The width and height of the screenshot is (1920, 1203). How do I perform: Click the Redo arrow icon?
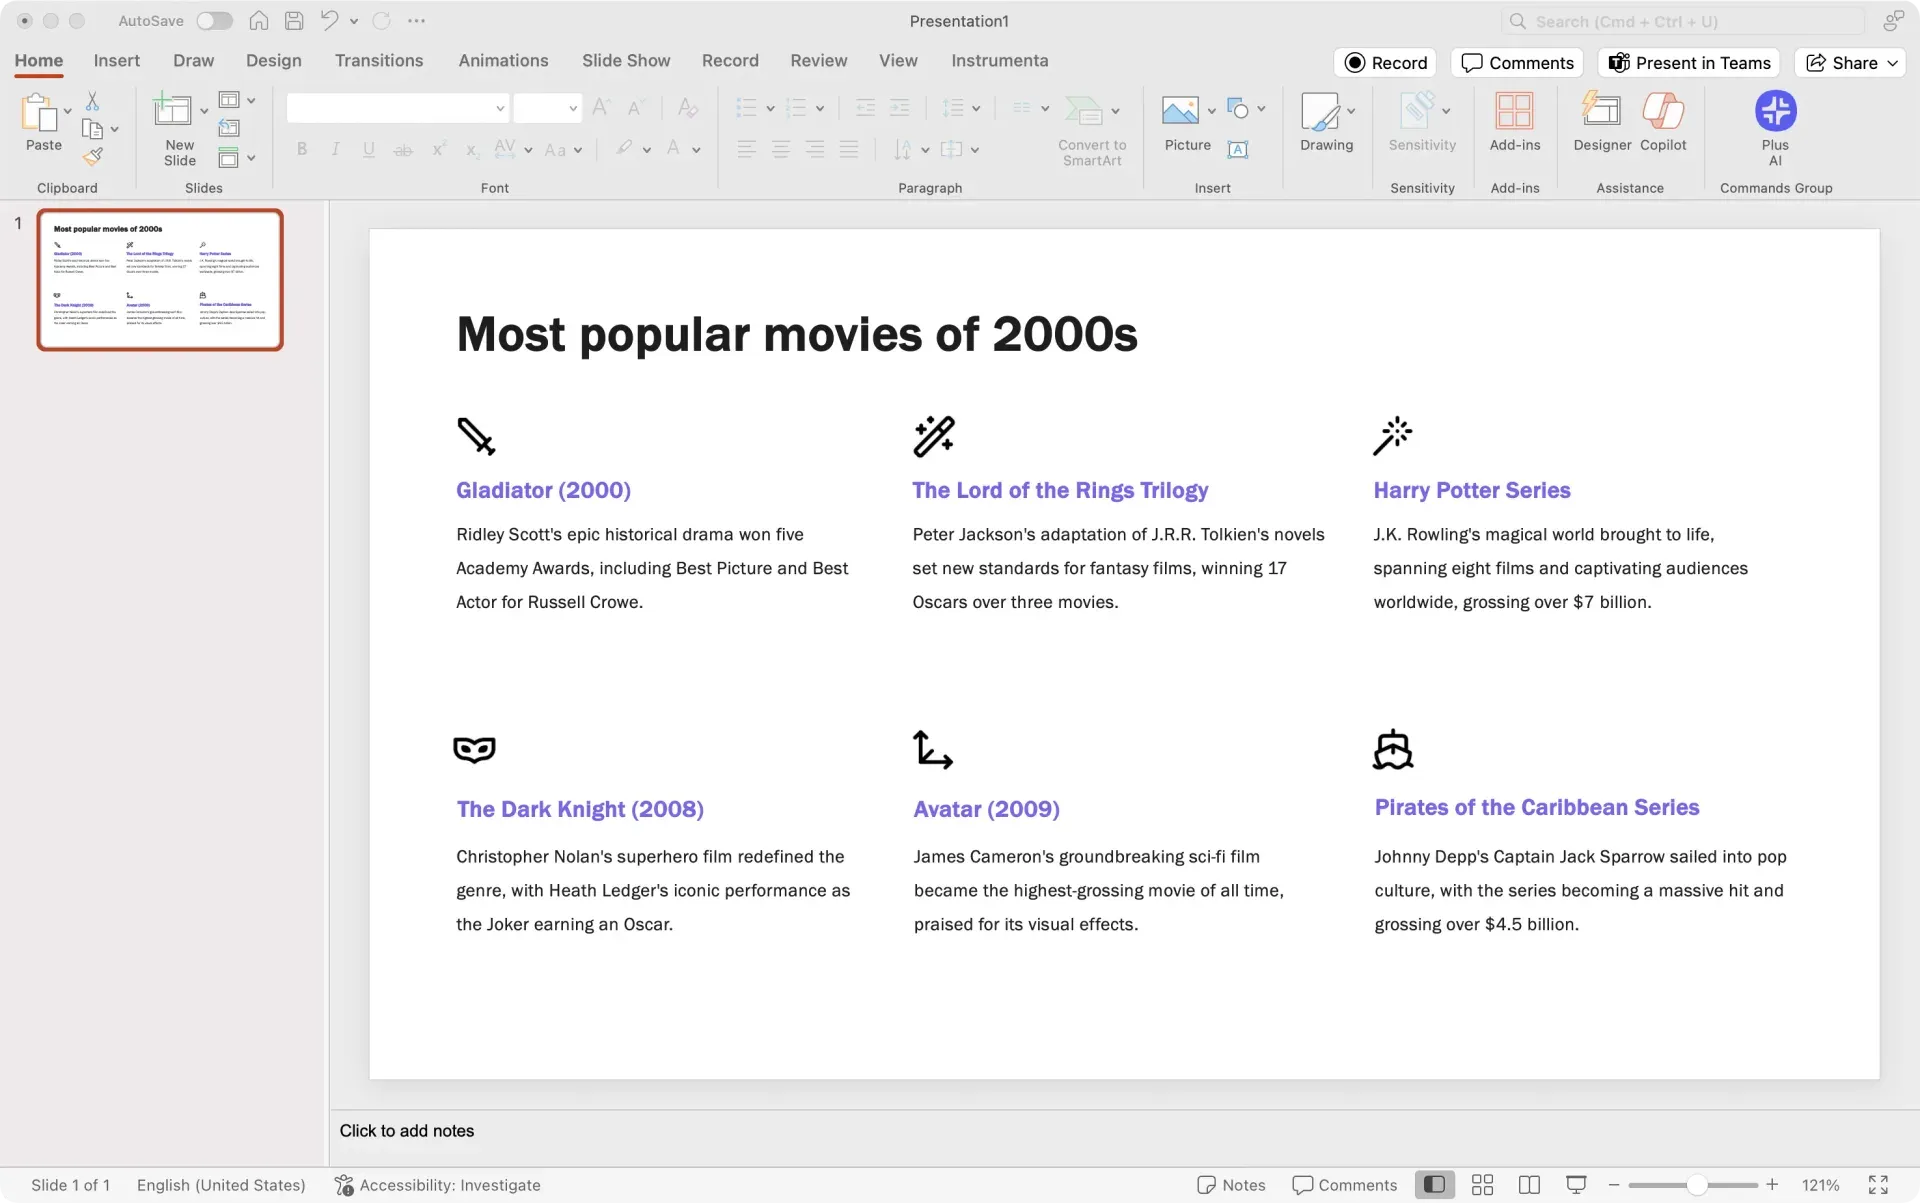click(x=381, y=20)
